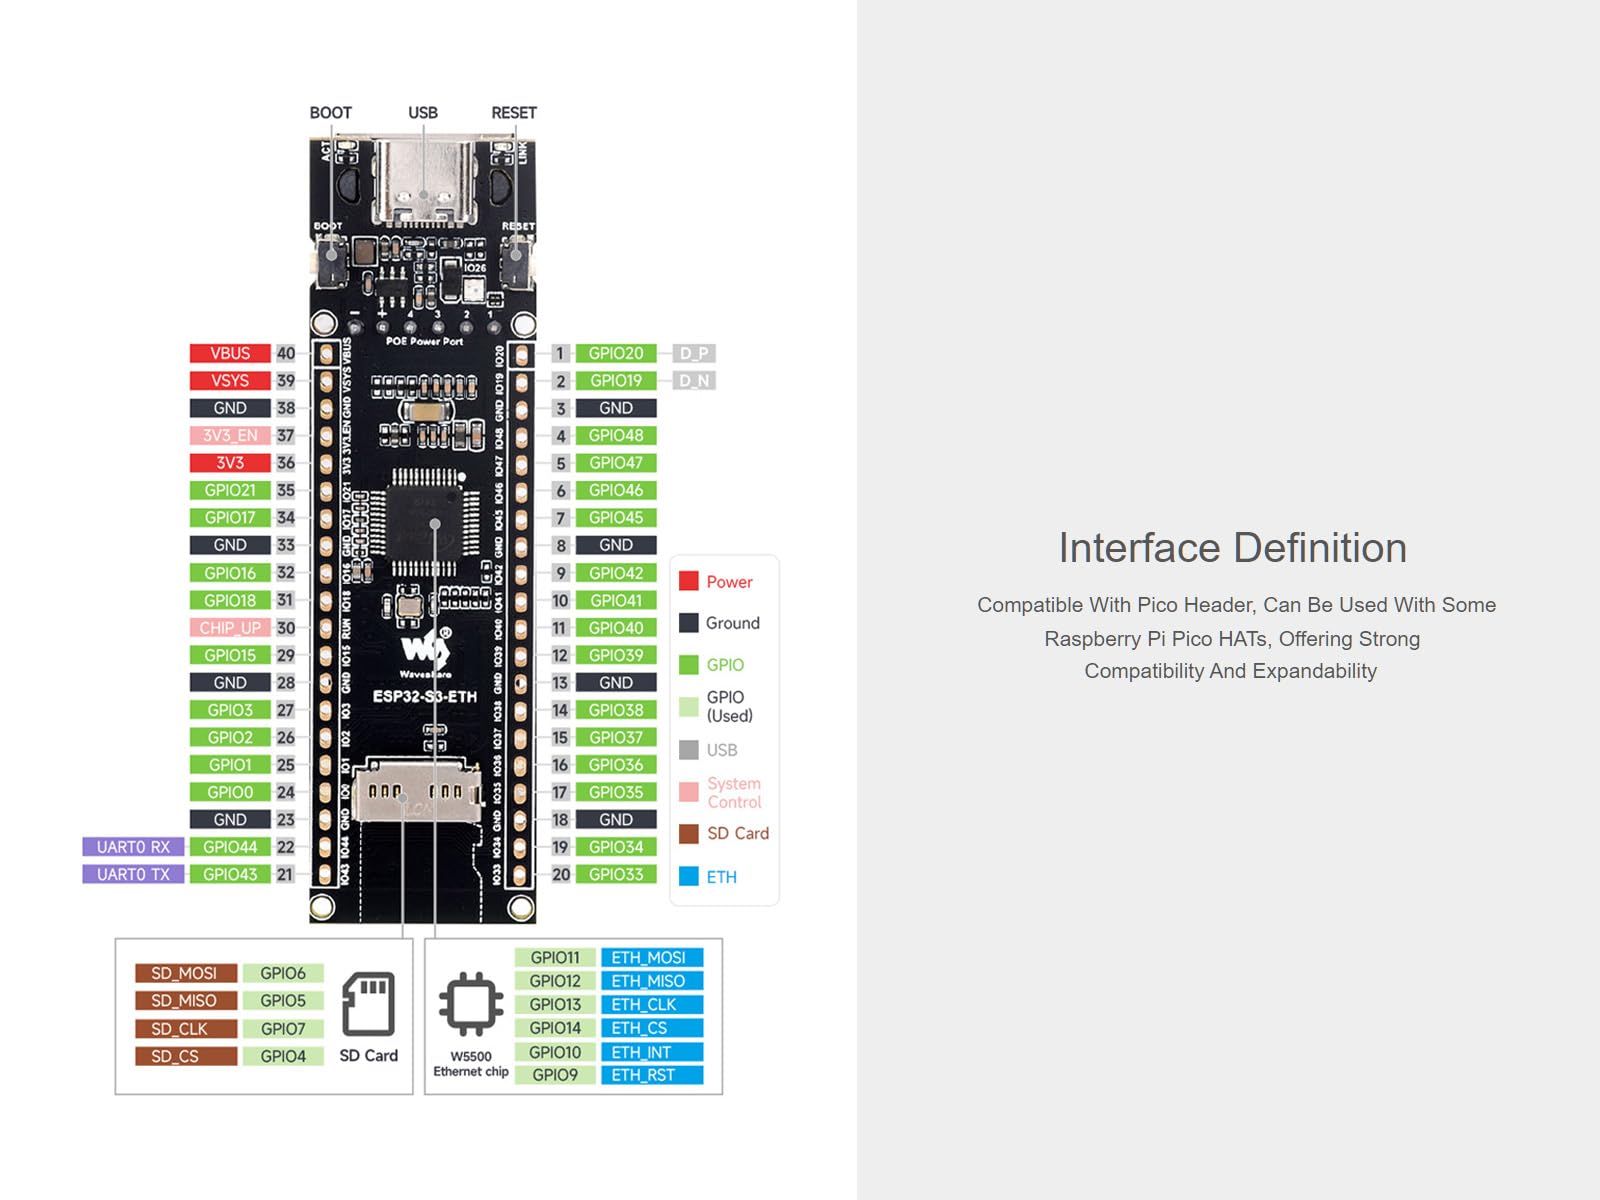The image size is (1600, 1200).
Task: Click the "Interface Definition" heading
Action: coord(1232,548)
